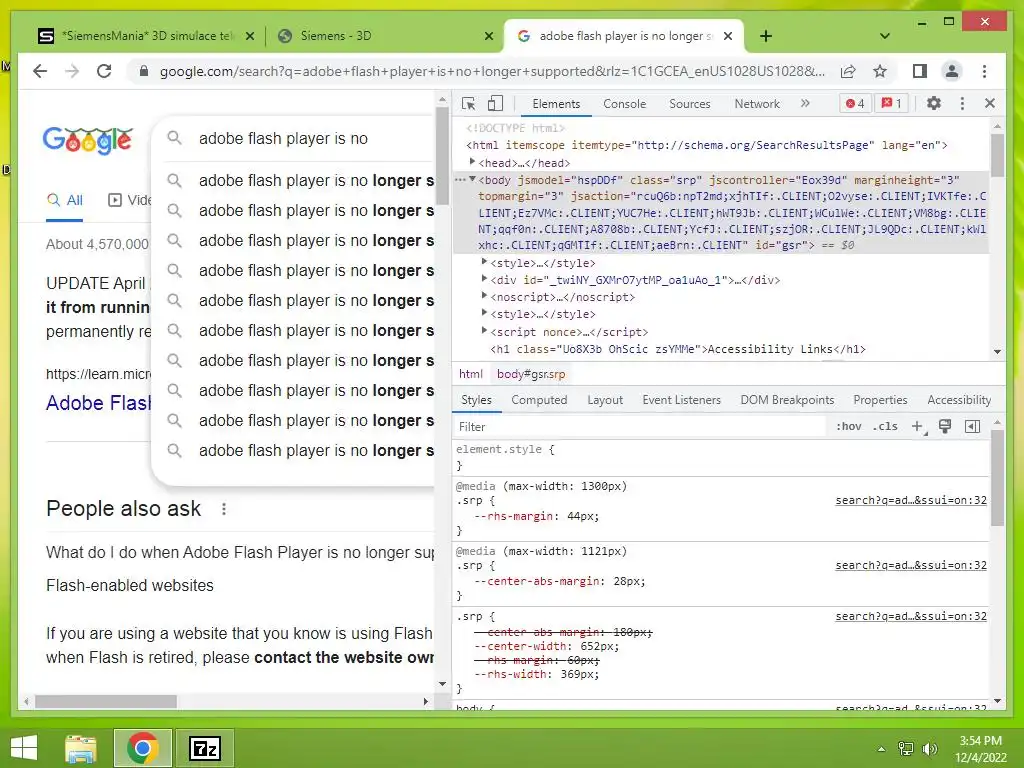Expand the What do I do question
Screen dimensions: 1024x768
click(x=240, y=552)
